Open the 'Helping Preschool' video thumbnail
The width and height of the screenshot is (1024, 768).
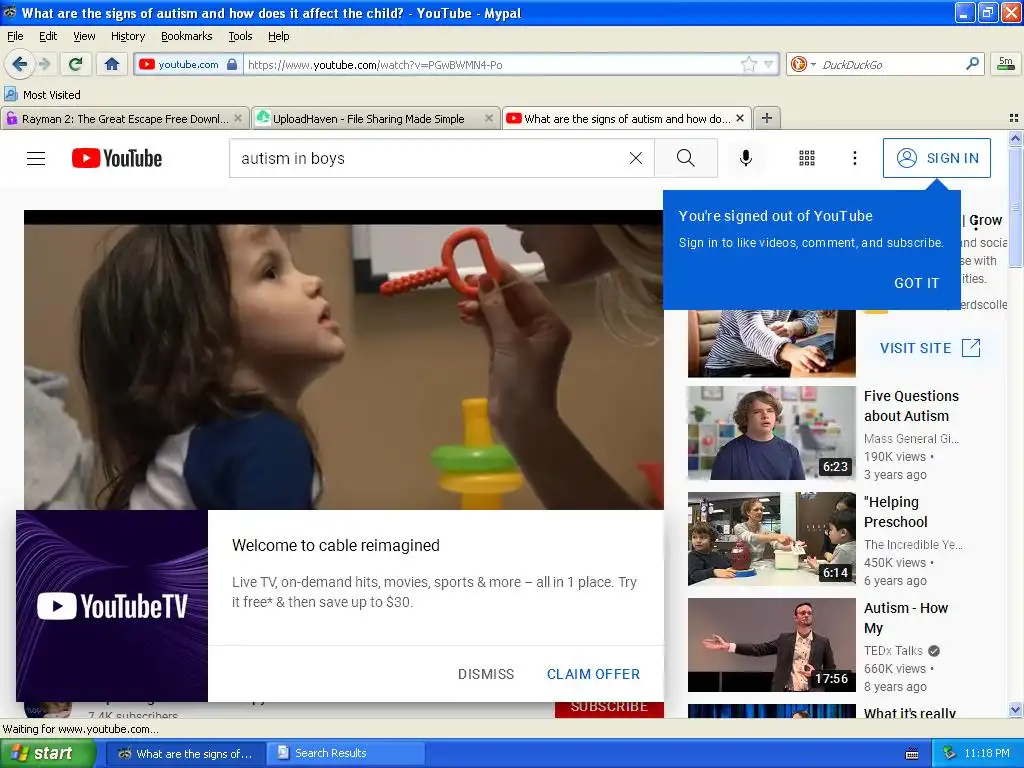click(771, 539)
